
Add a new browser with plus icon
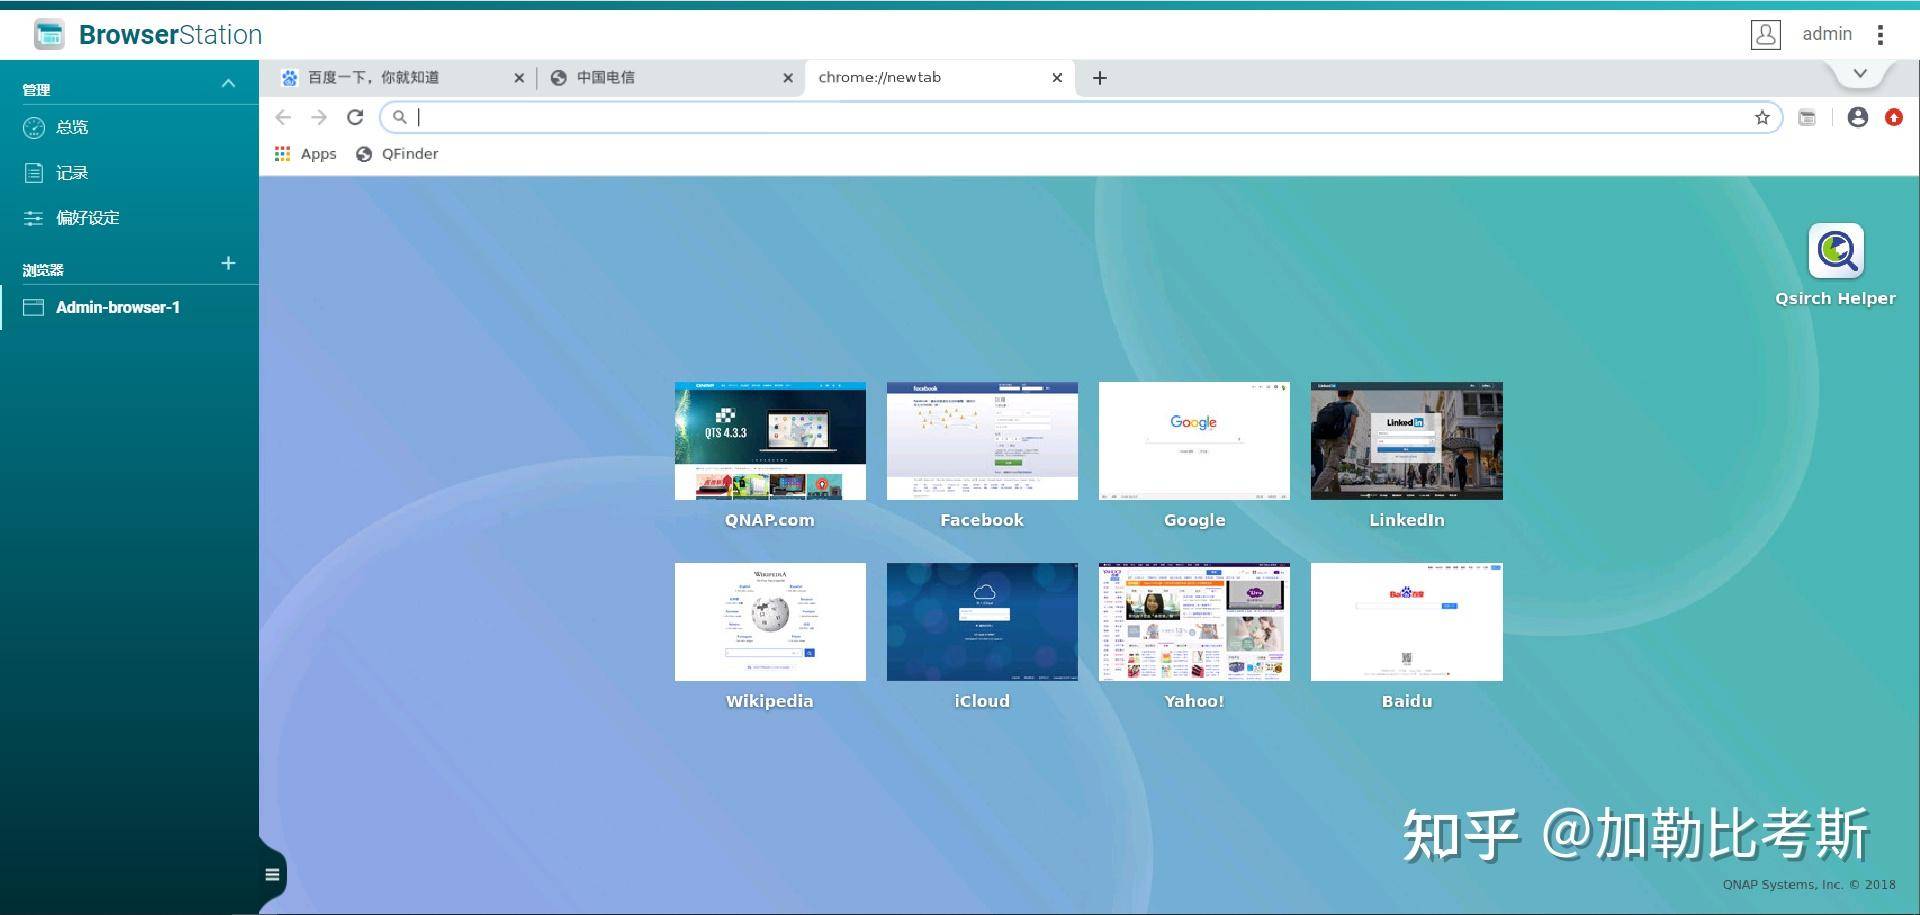[228, 263]
